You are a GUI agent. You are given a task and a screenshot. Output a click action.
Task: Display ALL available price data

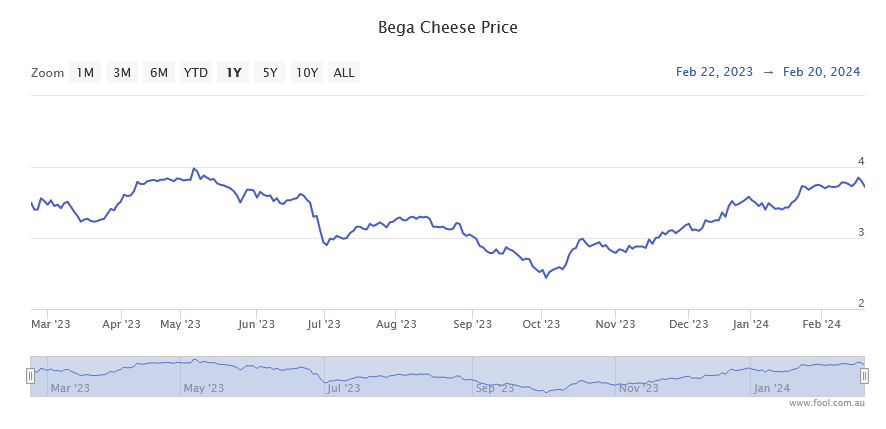[344, 72]
